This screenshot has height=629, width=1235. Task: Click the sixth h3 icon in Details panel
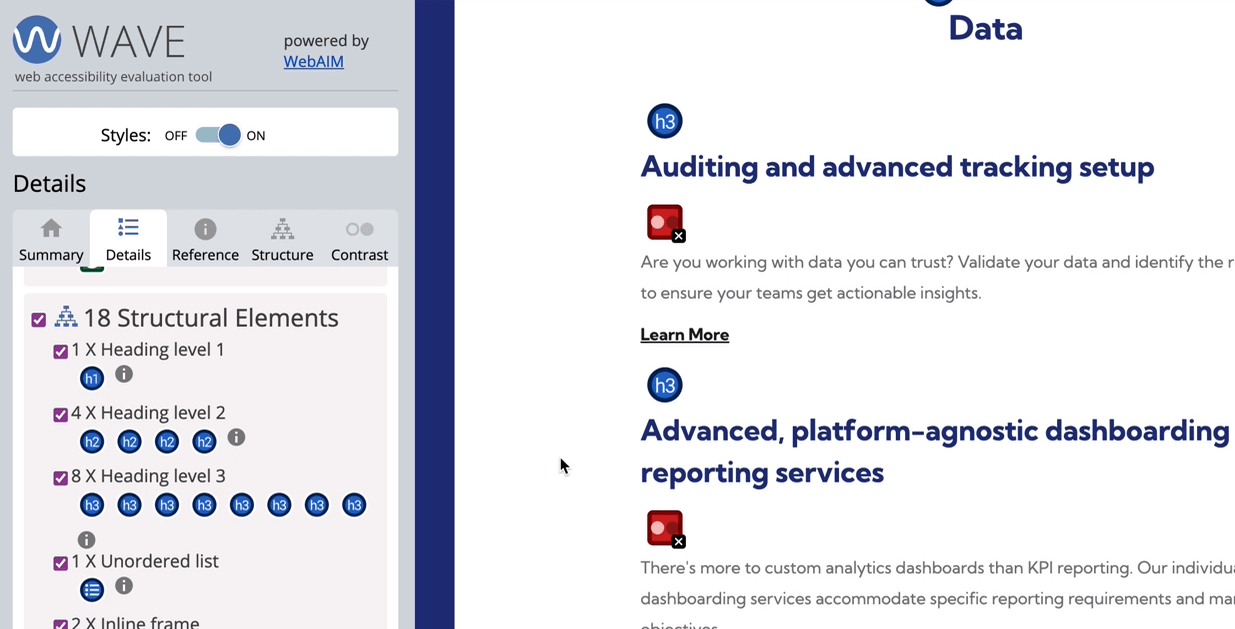click(x=279, y=505)
